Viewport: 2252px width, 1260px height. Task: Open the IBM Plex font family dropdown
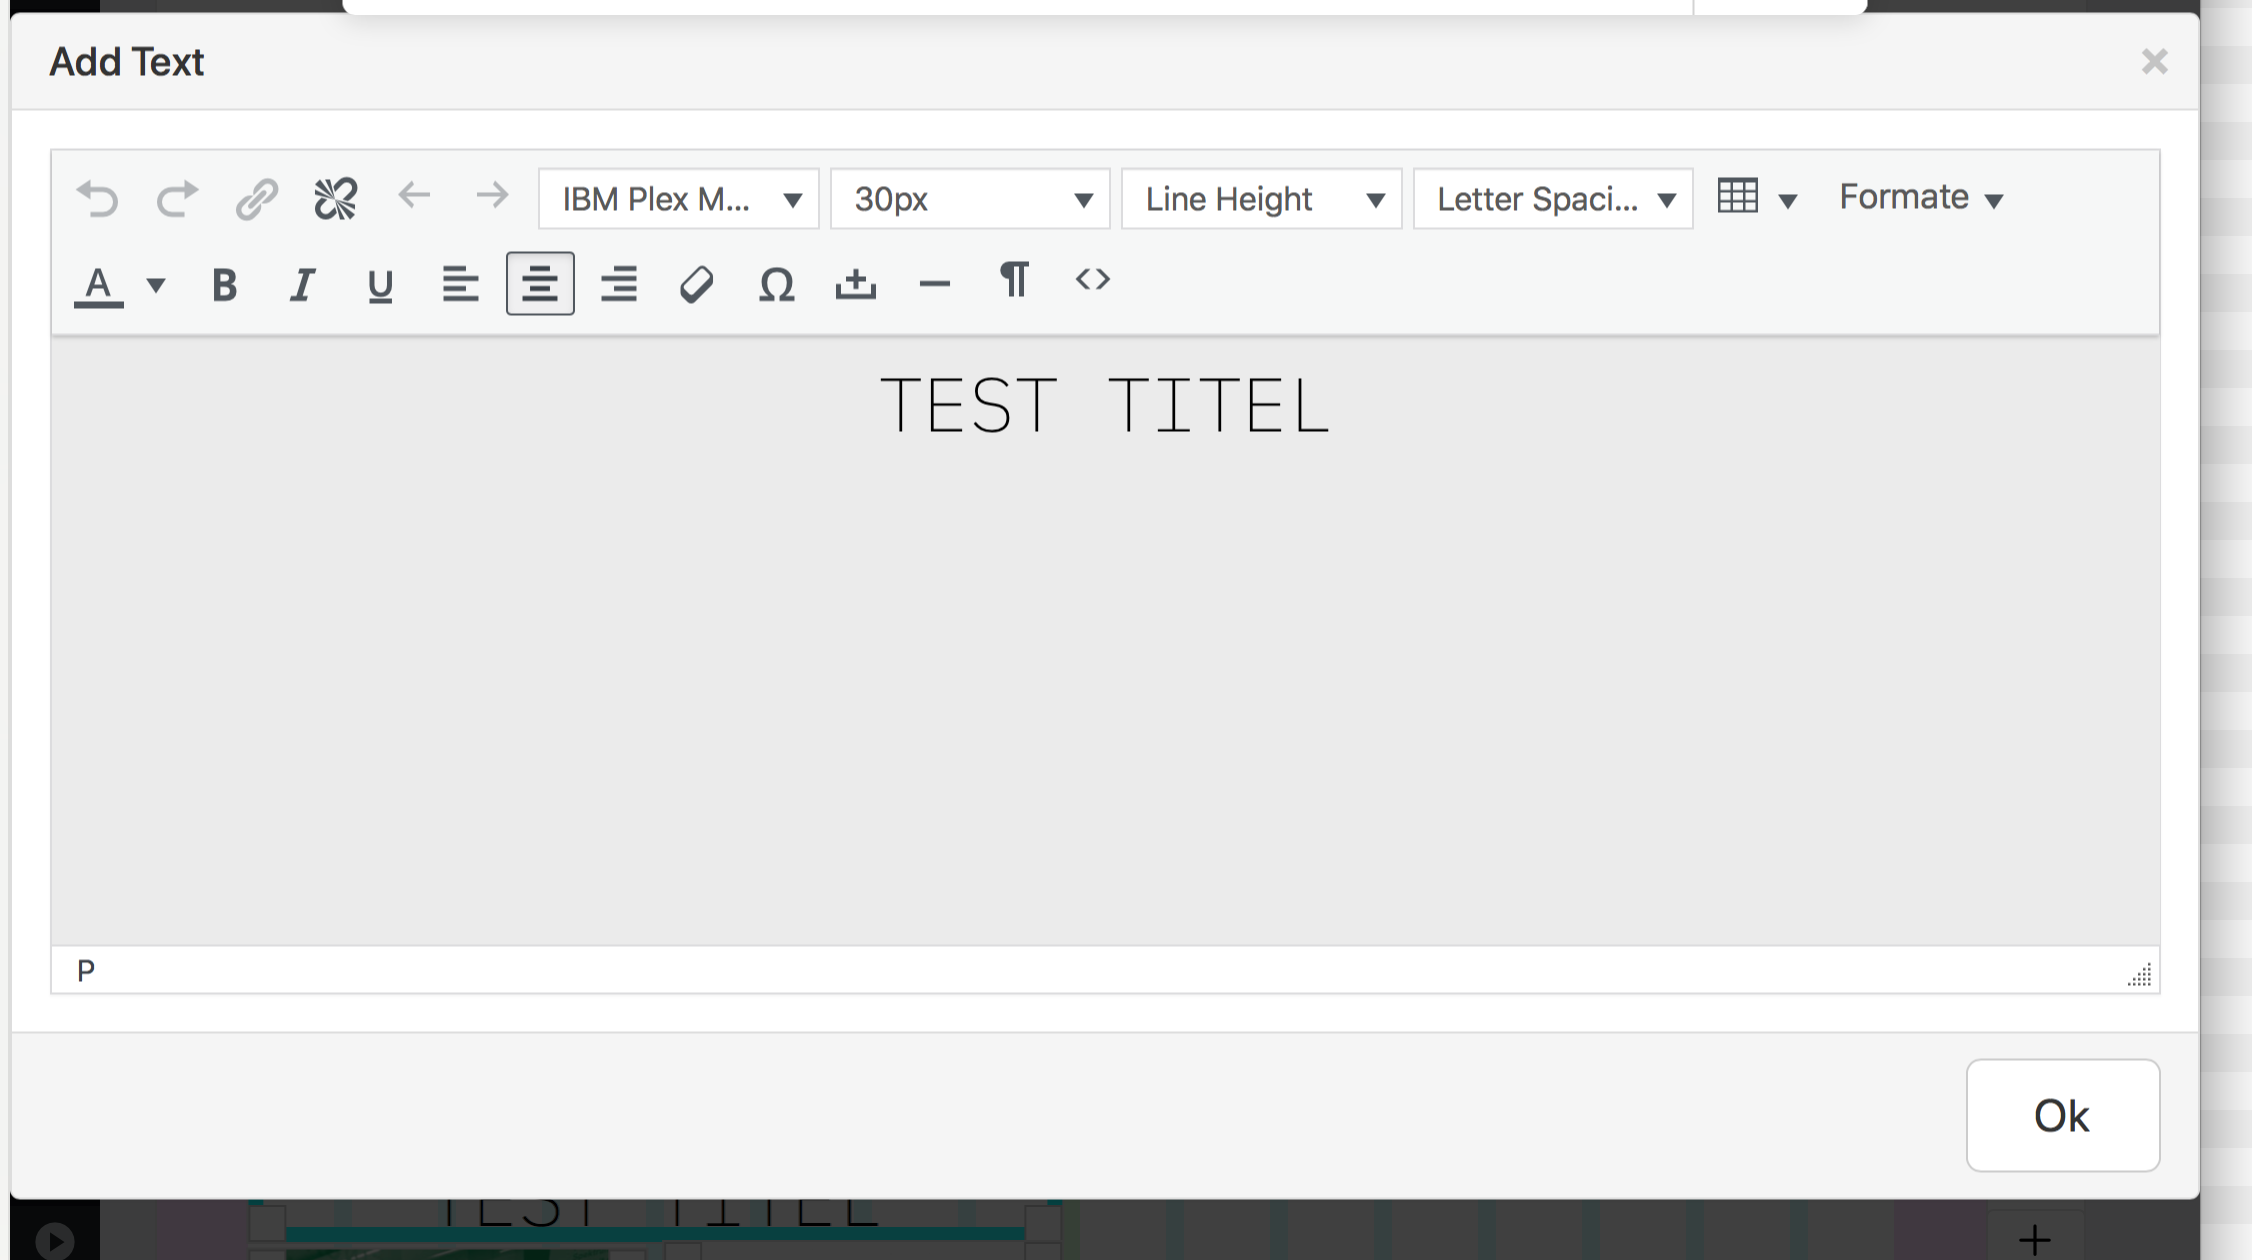pos(679,199)
